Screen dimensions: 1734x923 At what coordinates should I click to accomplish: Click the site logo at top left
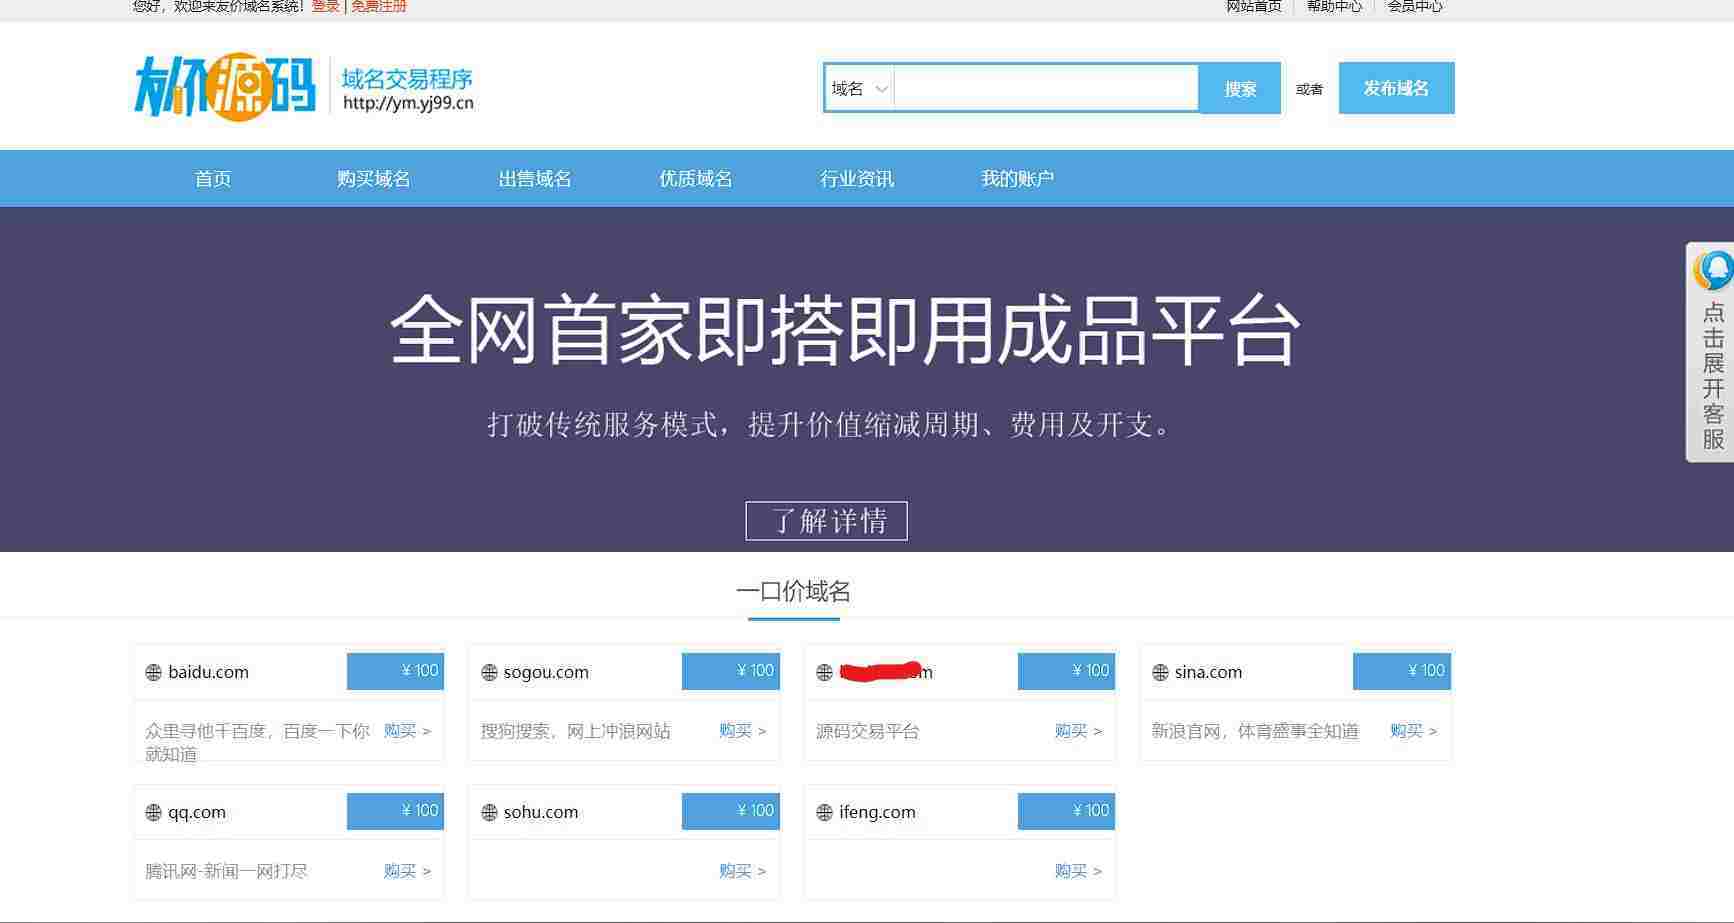225,87
